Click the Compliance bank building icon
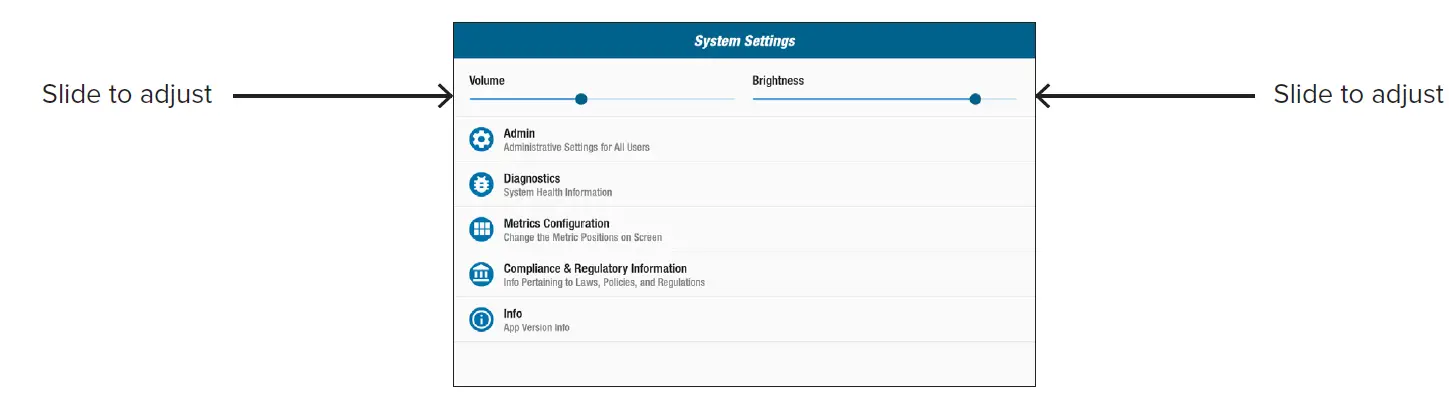 481,274
